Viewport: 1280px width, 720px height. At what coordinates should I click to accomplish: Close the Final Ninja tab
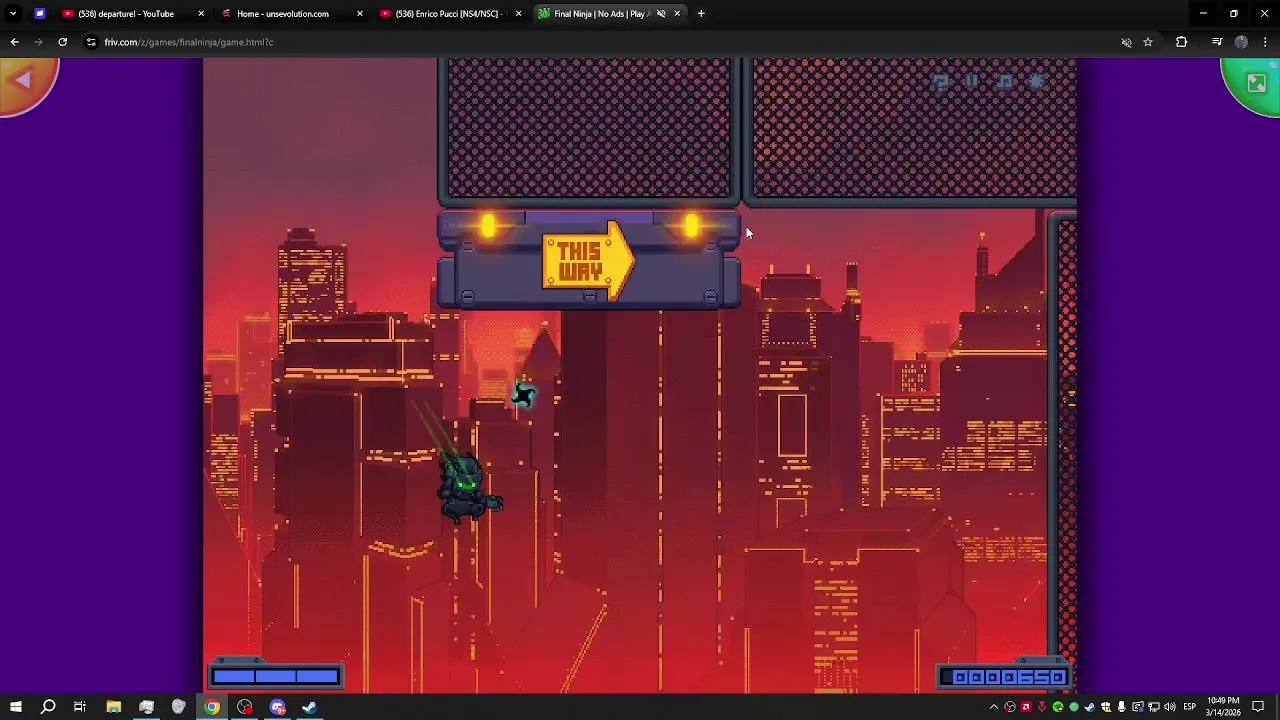click(677, 14)
